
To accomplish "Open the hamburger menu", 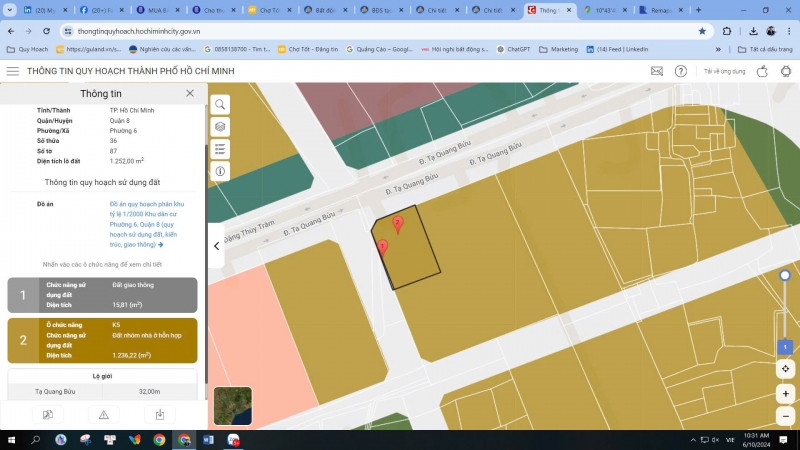I will pyautogui.click(x=13, y=72).
